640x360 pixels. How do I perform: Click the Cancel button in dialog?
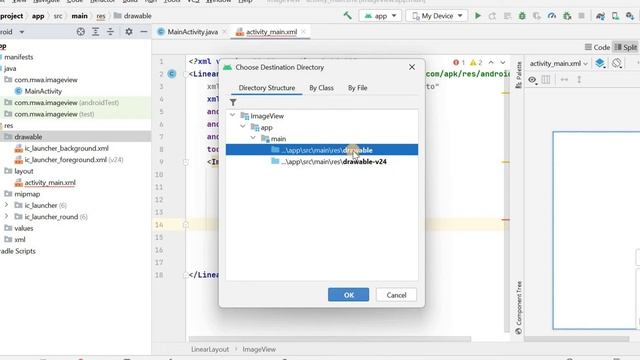pyautogui.click(x=396, y=295)
